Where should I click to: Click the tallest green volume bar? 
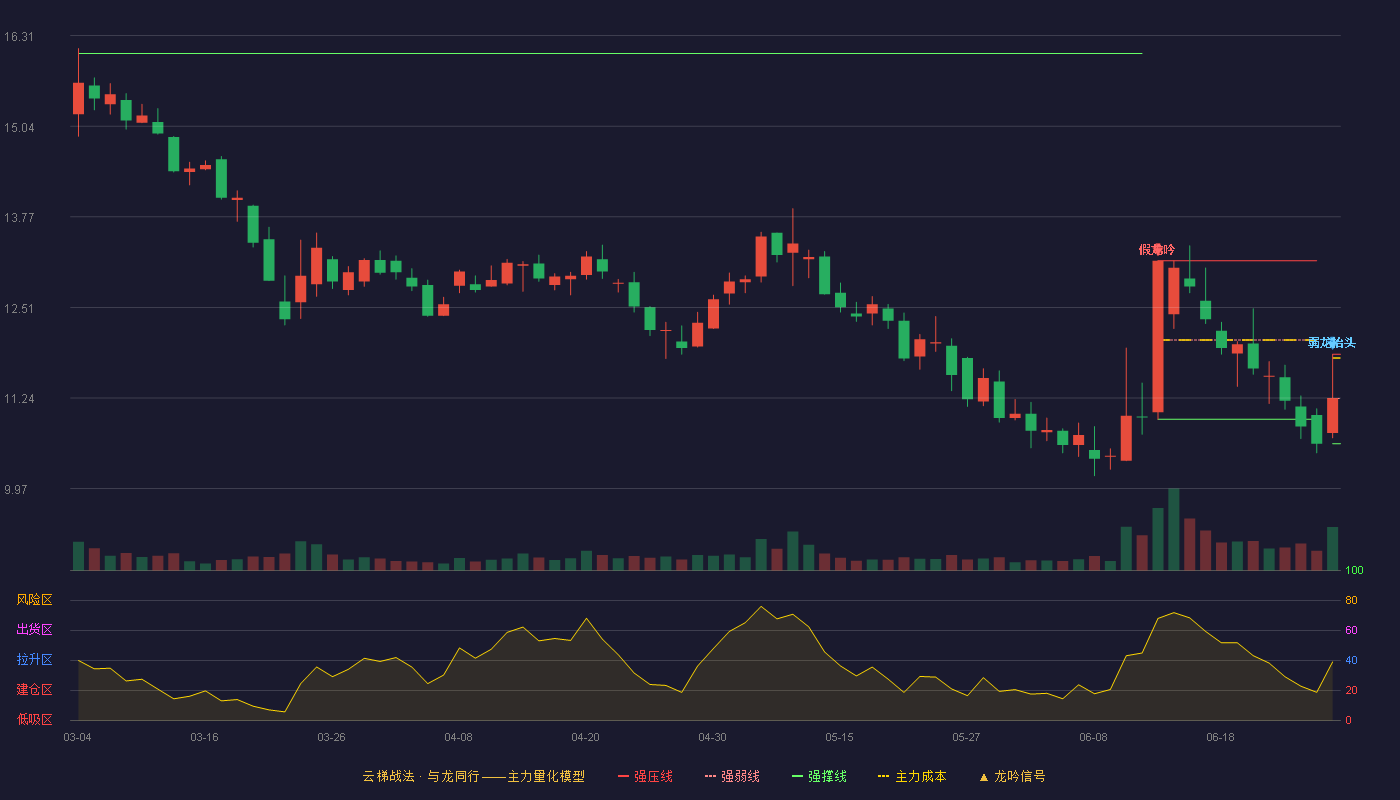coord(1174,529)
